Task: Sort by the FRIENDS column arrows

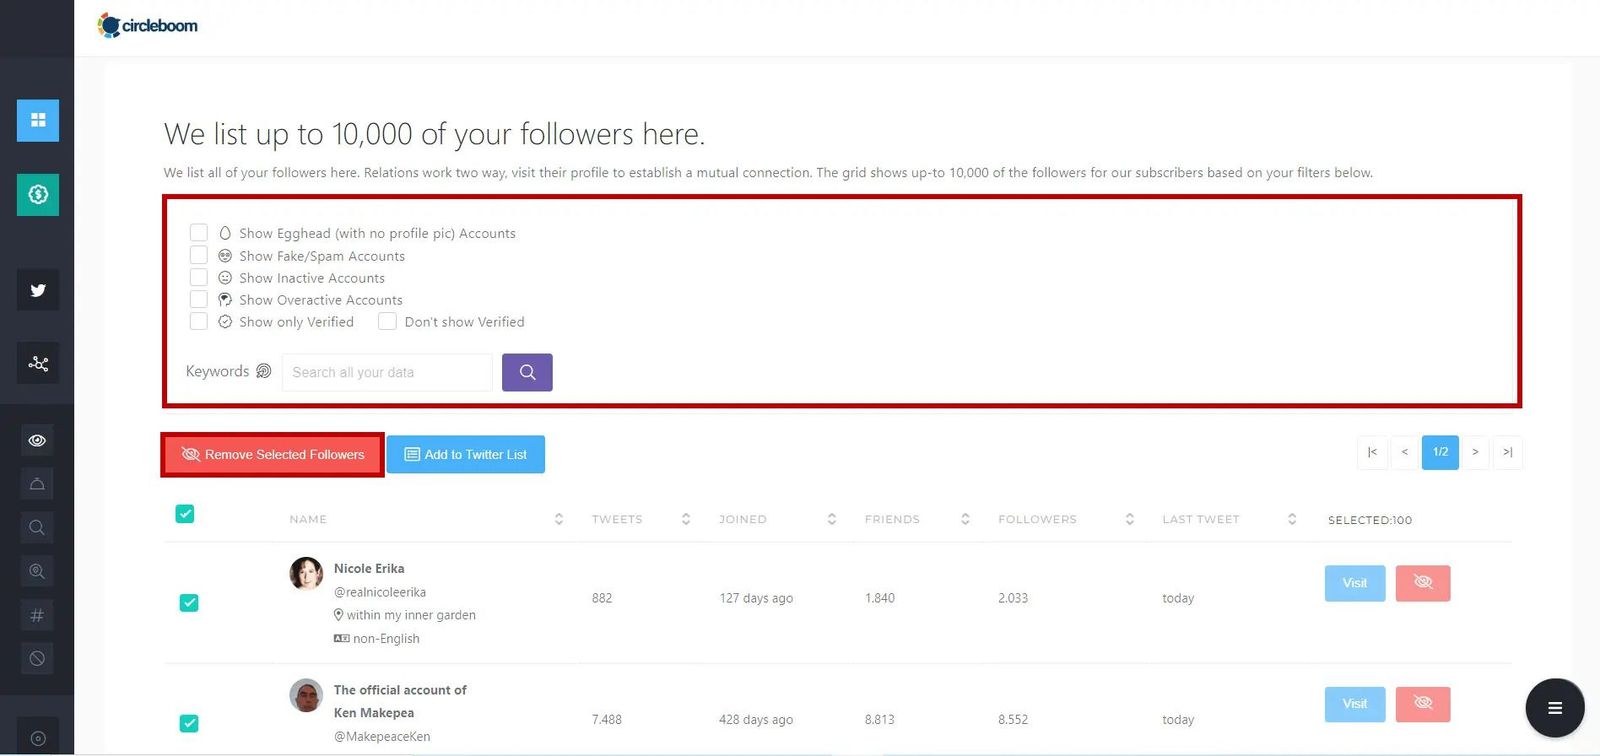Action: 965,519
